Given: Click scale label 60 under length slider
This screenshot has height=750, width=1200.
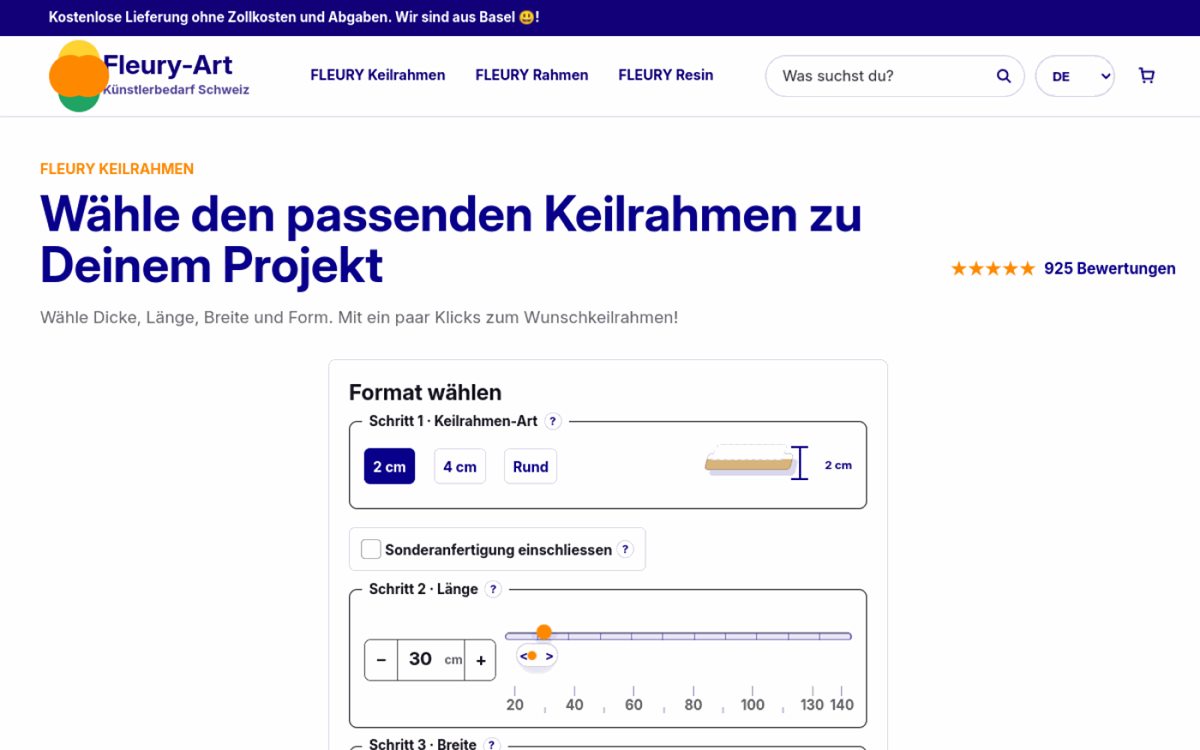Looking at the screenshot, I should tap(634, 705).
